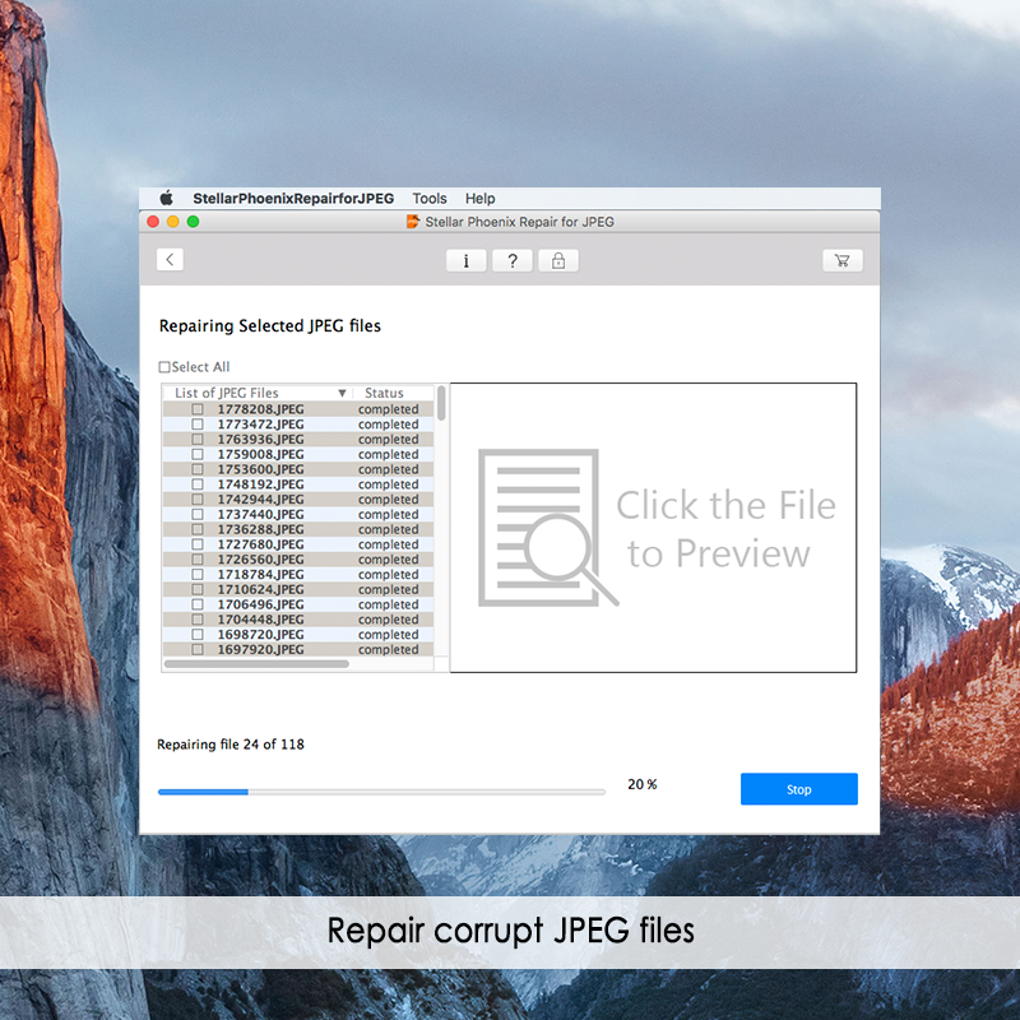Close the window with red button
Image resolution: width=1020 pixels, height=1020 pixels.
tap(154, 222)
